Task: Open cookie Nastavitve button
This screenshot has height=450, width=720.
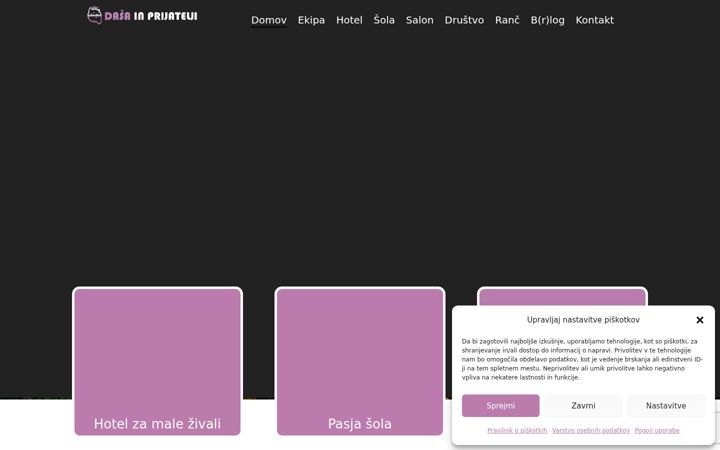Action: click(x=666, y=405)
